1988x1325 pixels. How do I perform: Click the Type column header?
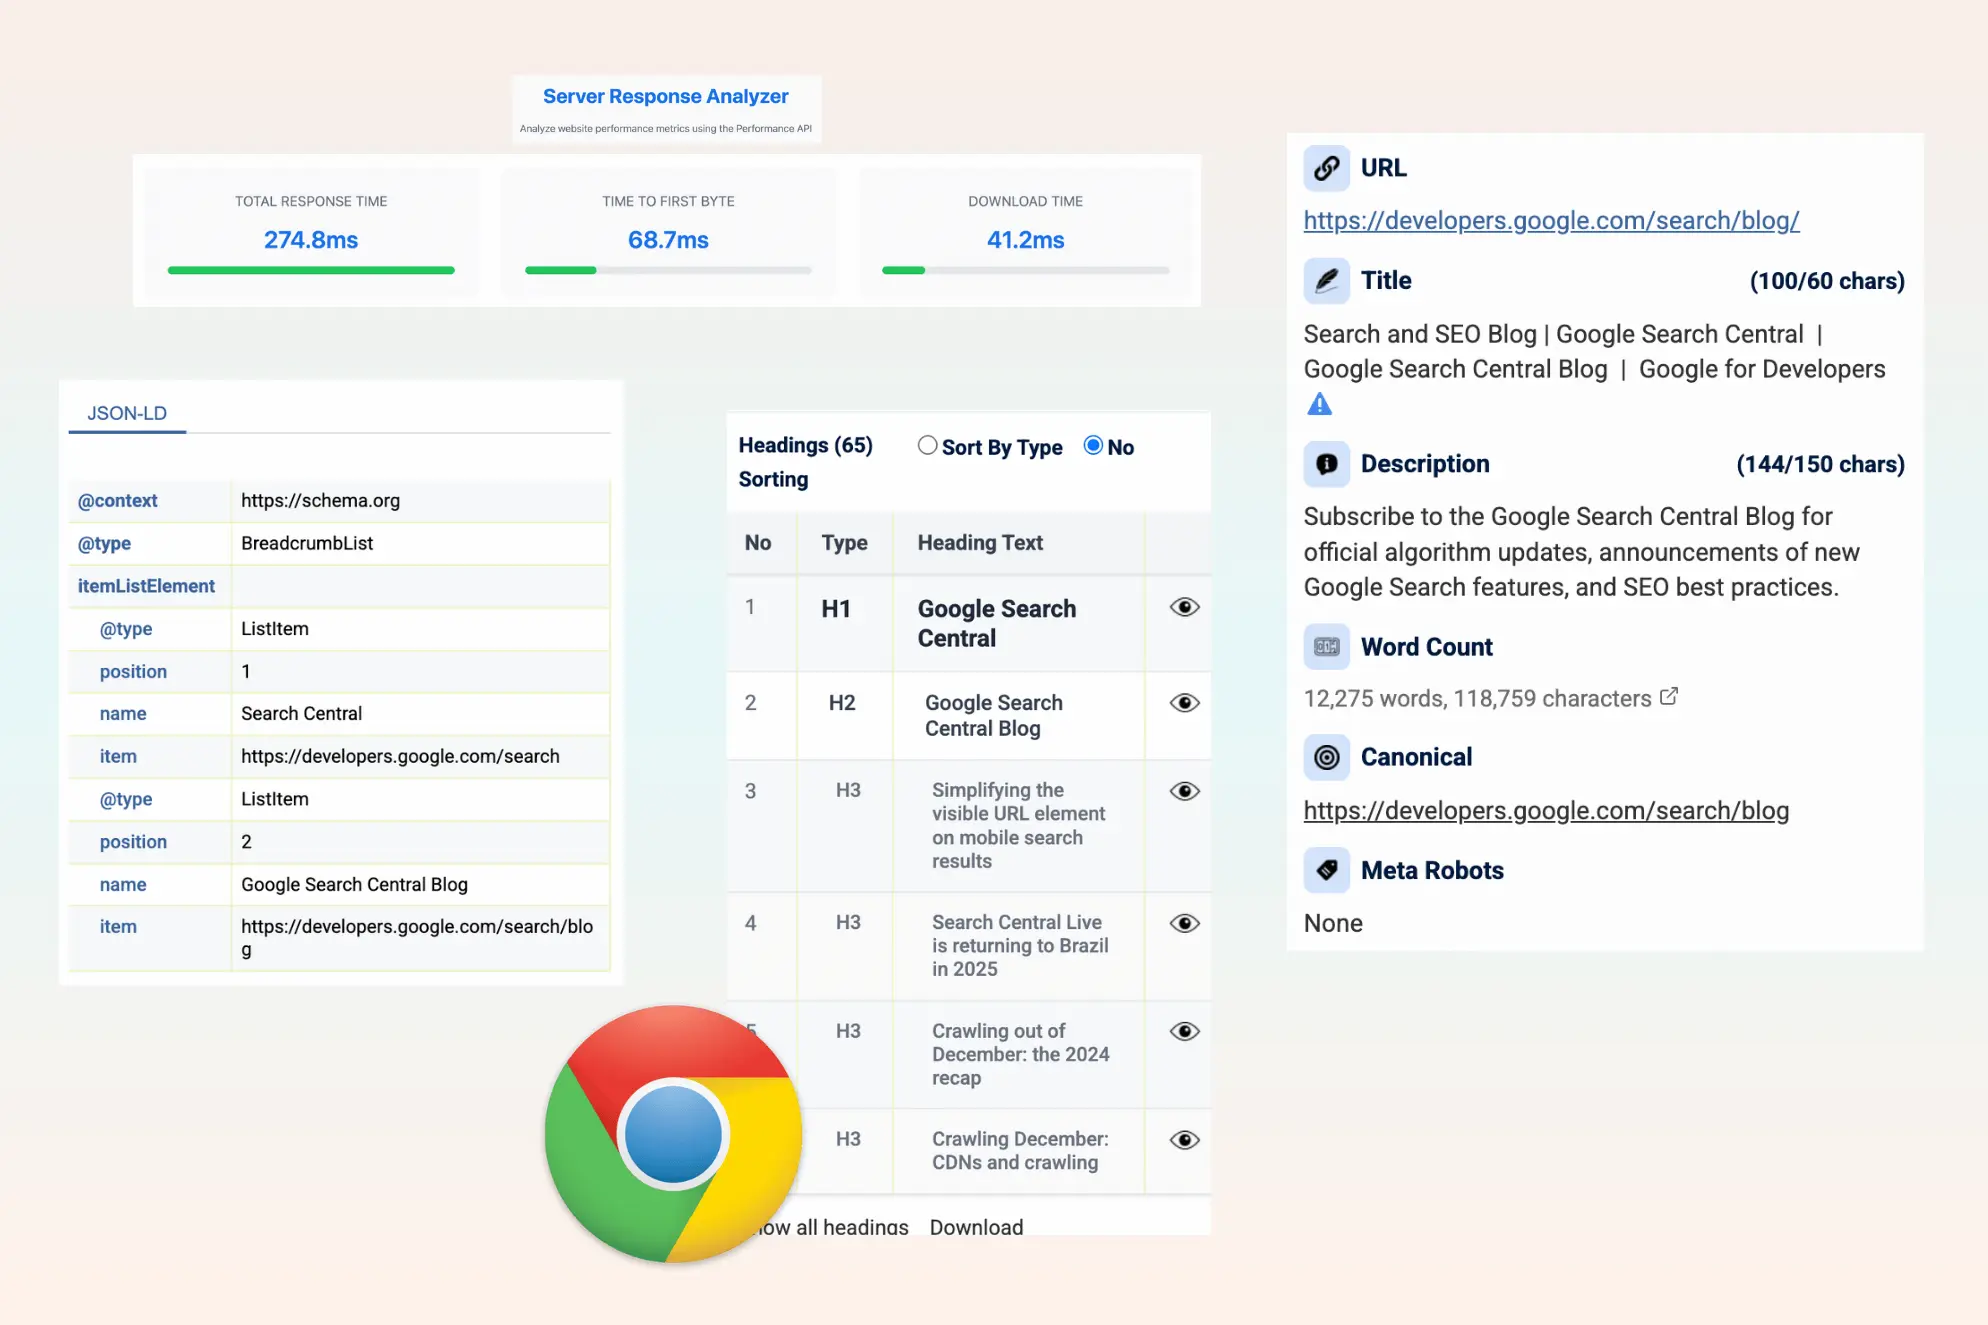click(x=844, y=543)
